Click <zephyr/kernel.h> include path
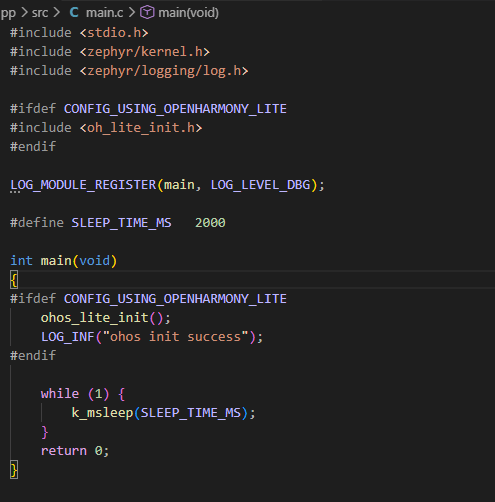This screenshot has width=495, height=502. click(x=145, y=52)
